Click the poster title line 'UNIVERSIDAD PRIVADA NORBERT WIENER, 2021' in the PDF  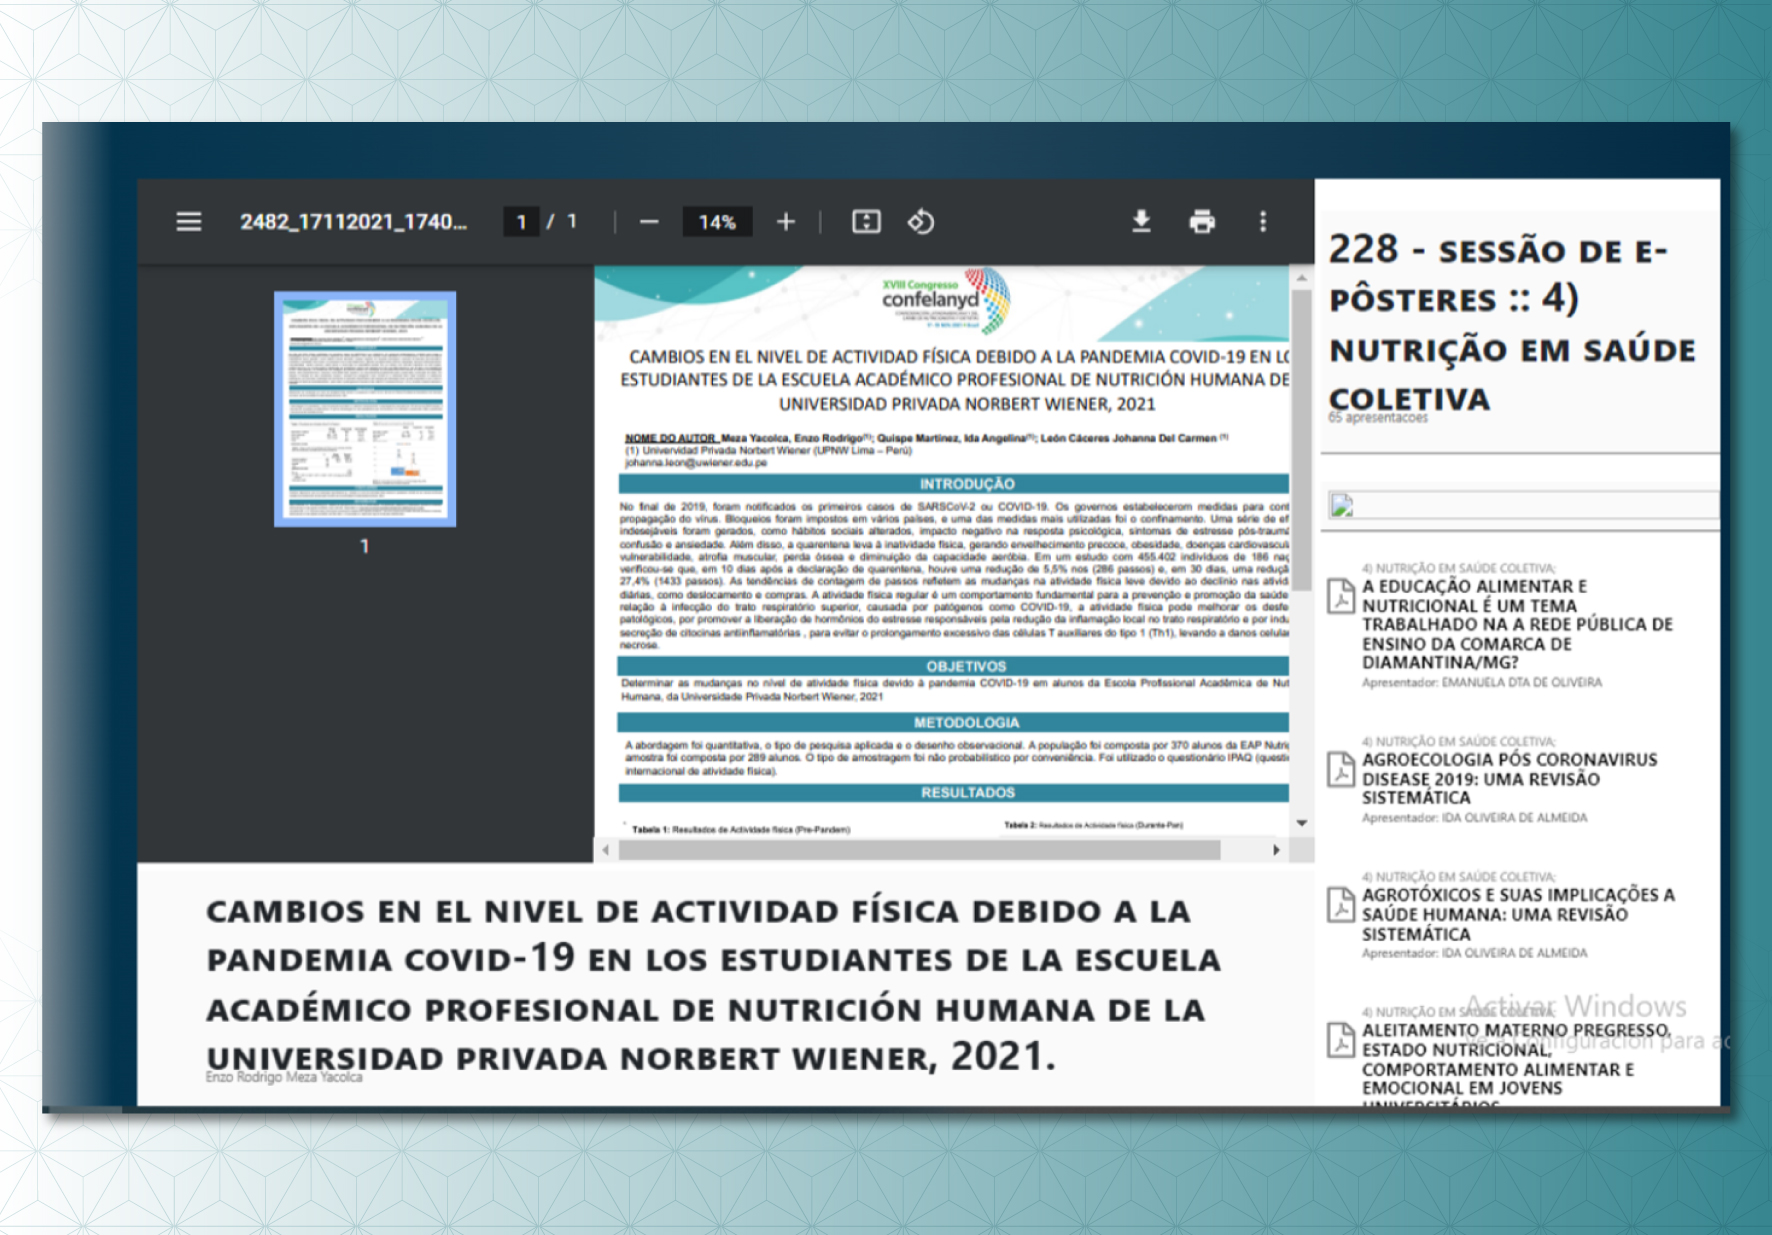coord(967,404)
